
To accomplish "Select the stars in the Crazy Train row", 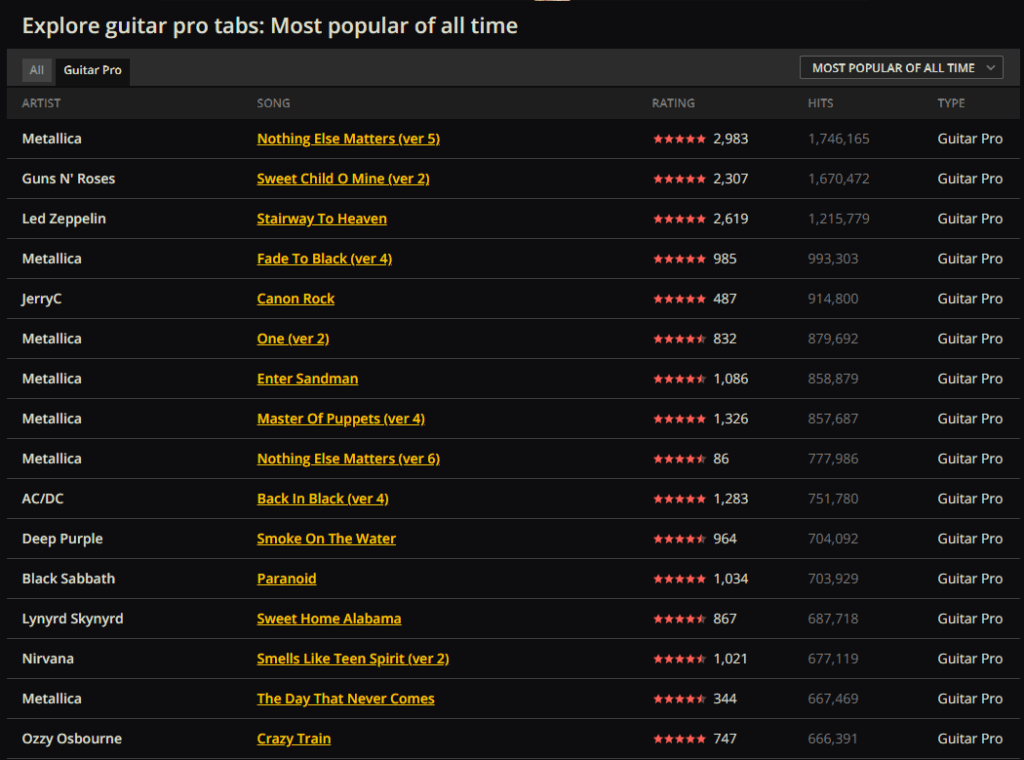I will click(679, 739).
